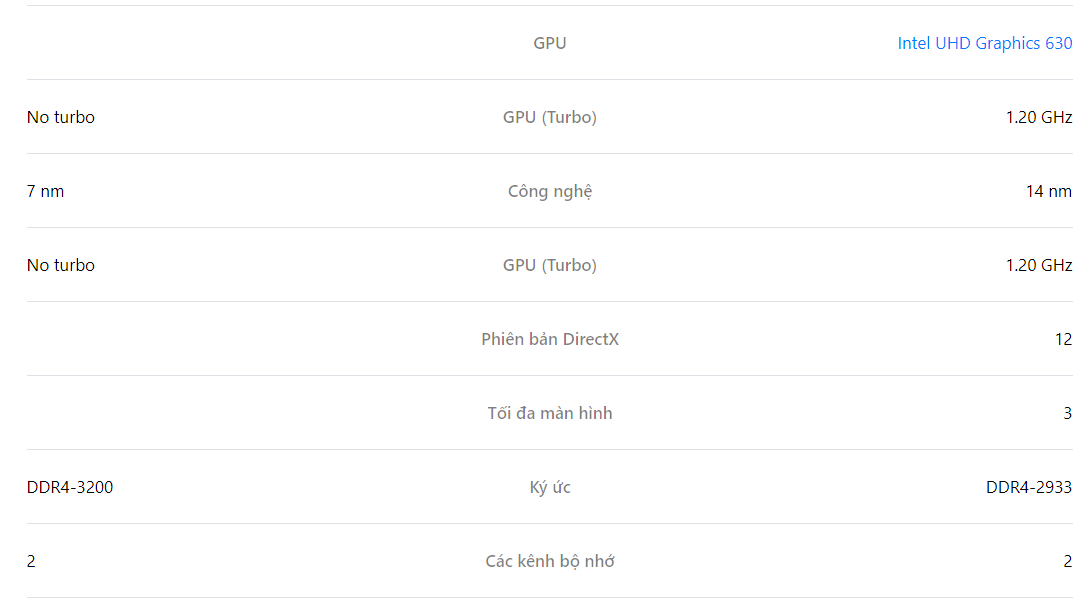The height and width of the screenshot is (599, 1083).
Task: Click the Phiên bản DirectX label
Action: (x=550, y=339)
